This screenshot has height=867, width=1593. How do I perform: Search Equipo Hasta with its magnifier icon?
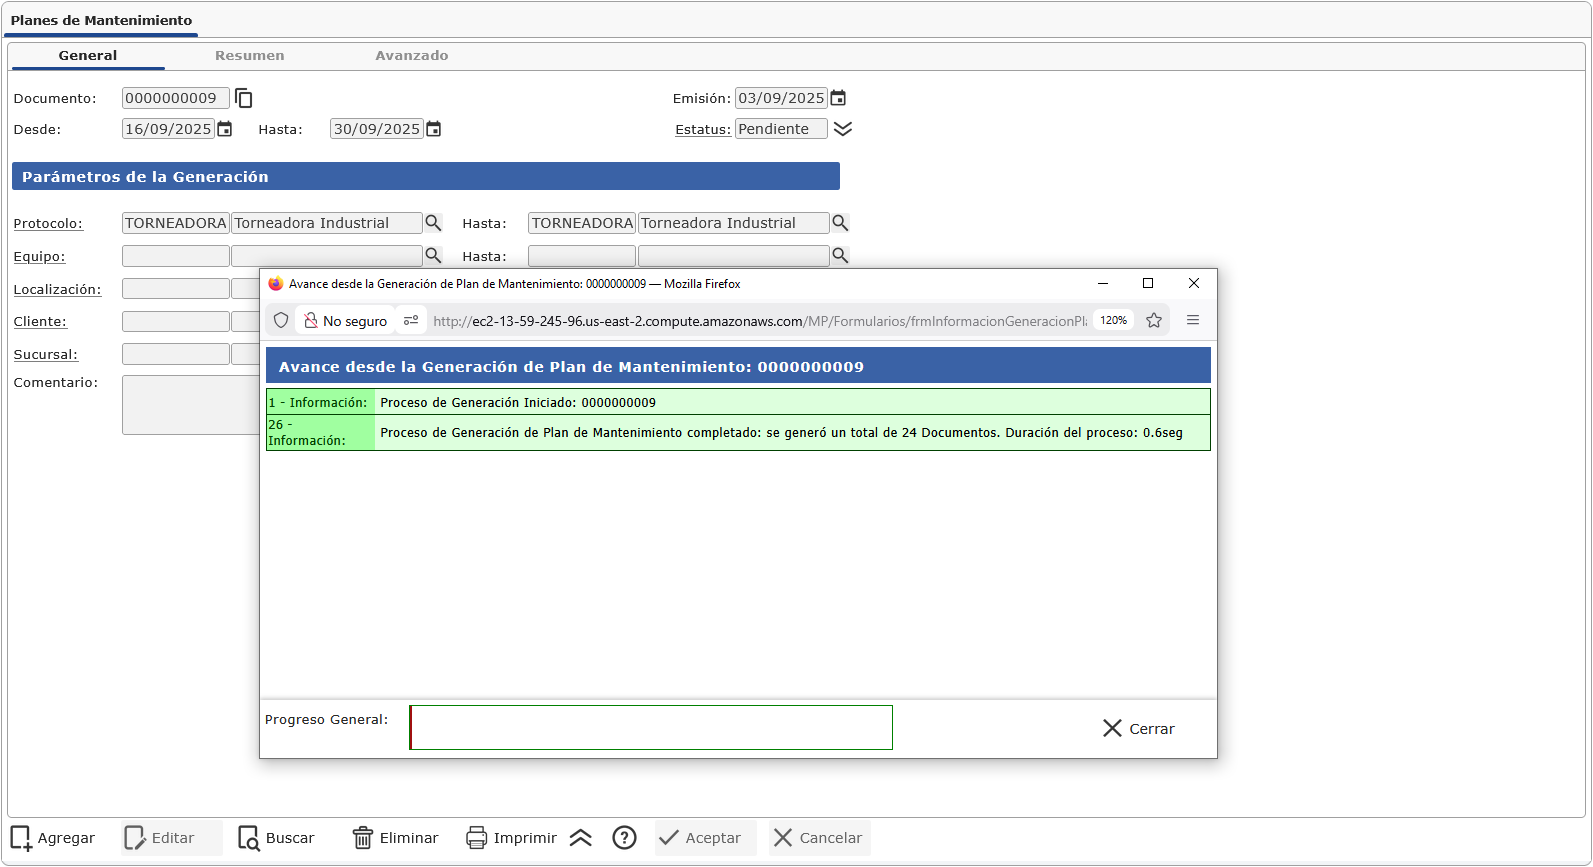[840, 256]
